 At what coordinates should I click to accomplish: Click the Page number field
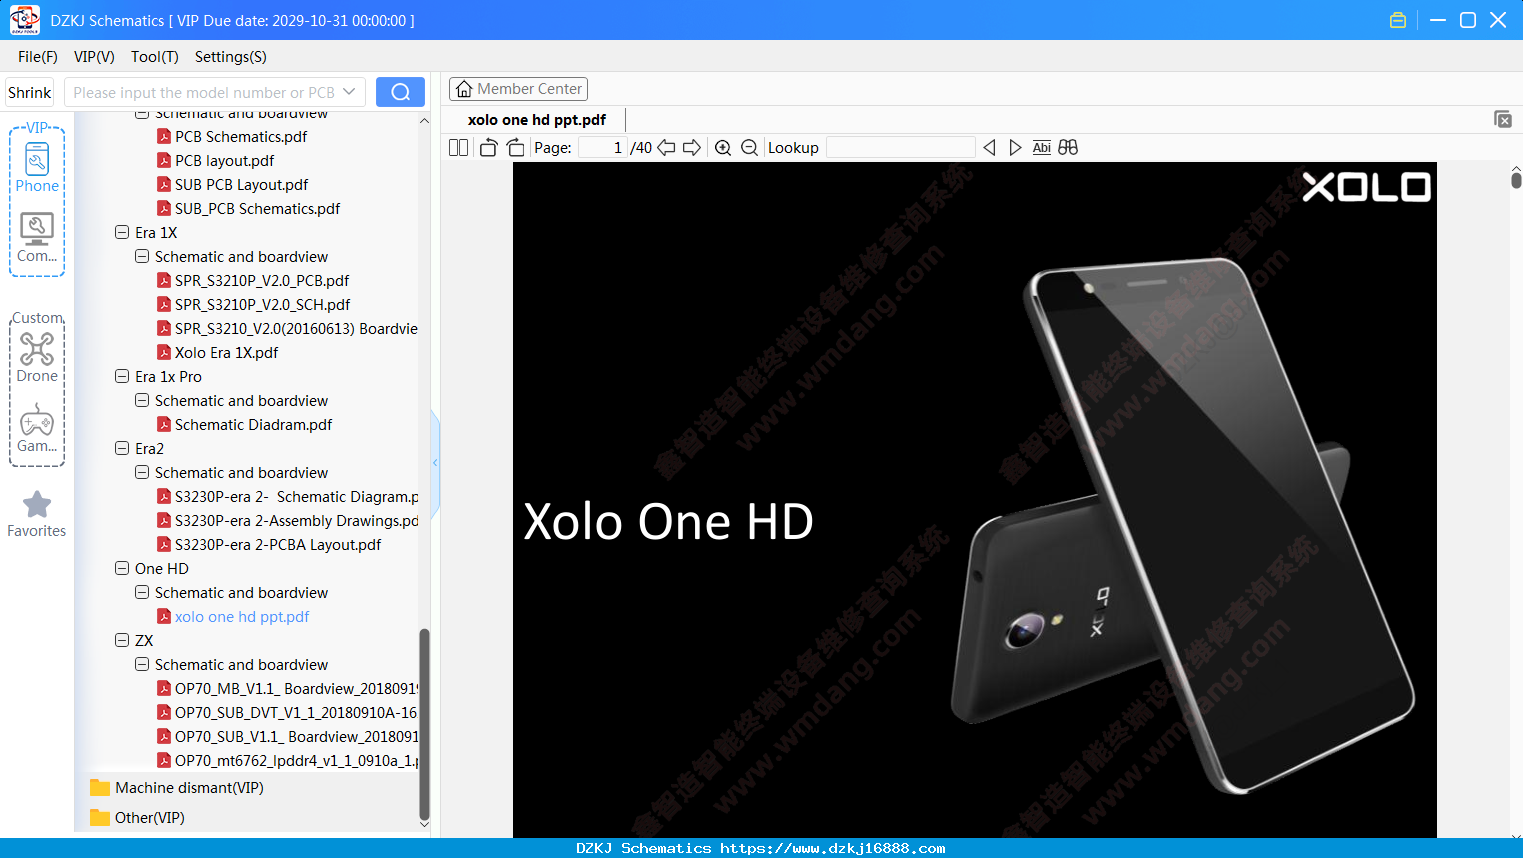pos(603,147)
